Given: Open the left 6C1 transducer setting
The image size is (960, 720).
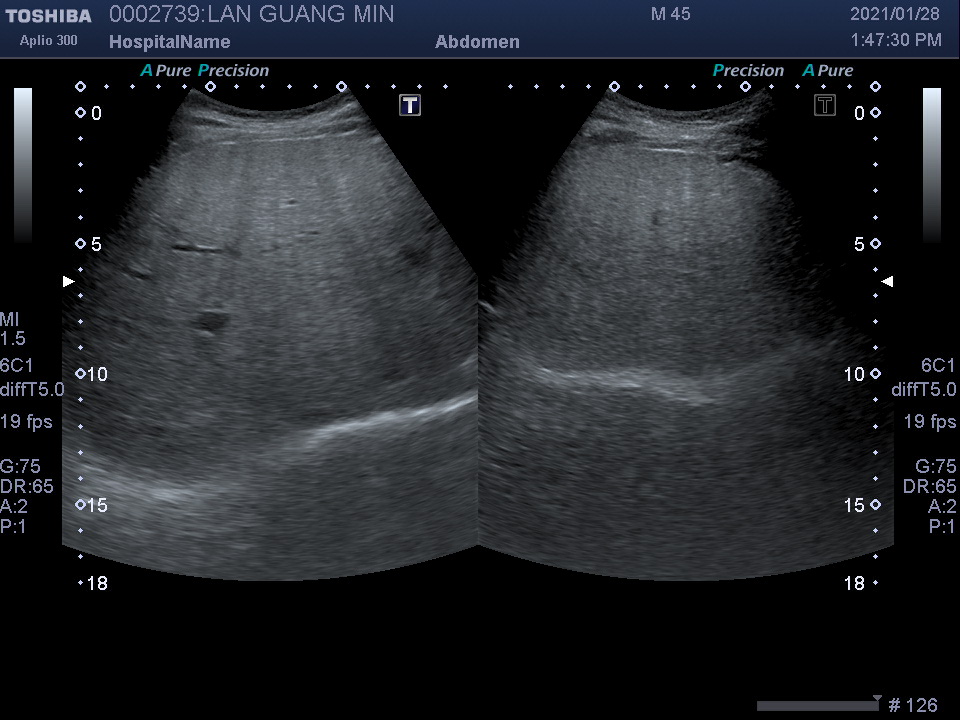Looking at the screenshot, I should tap(16, 366).
